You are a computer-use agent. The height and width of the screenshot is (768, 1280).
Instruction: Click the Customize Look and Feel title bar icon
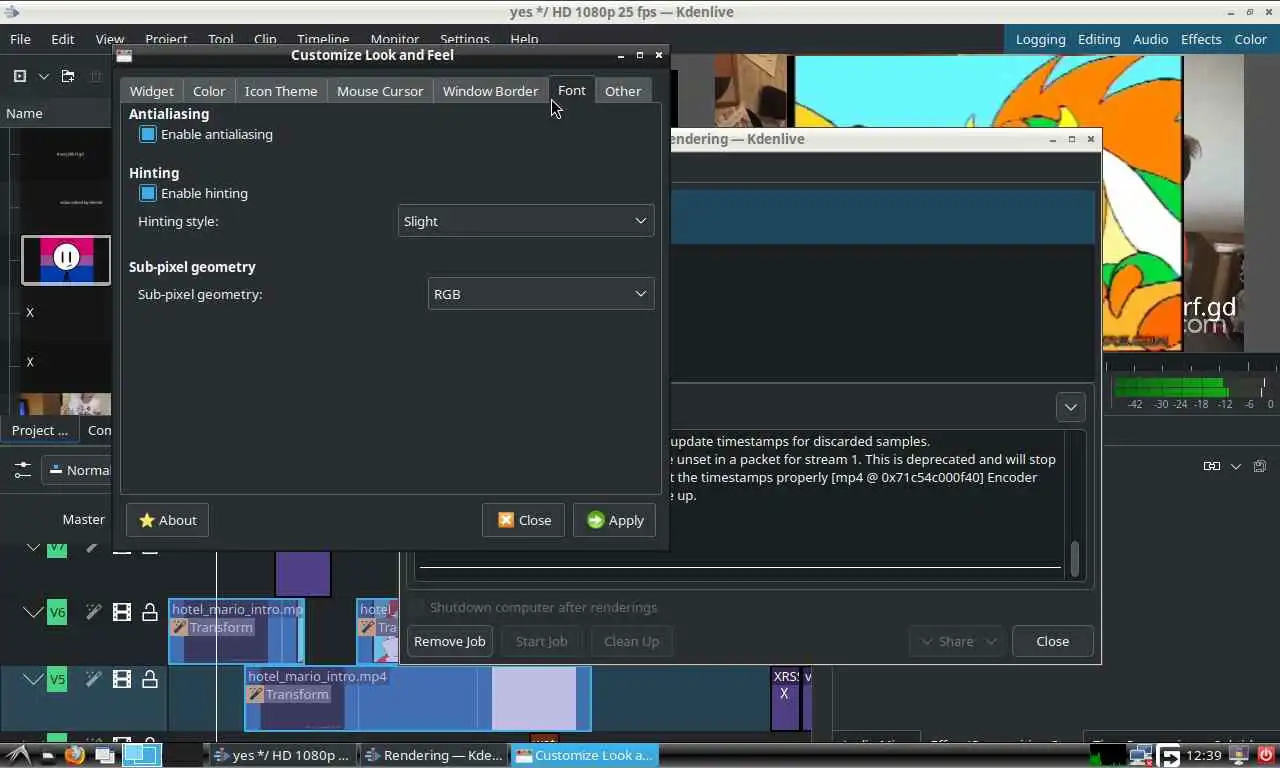coord(124,55)
